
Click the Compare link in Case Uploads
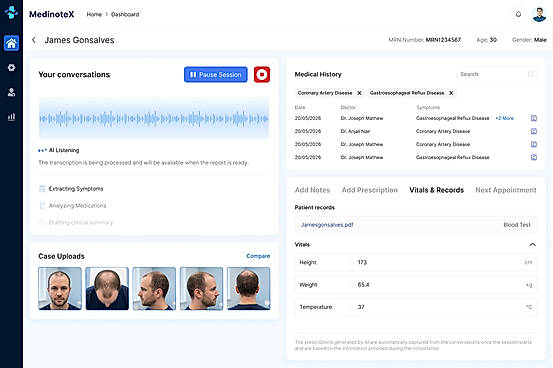point(258,256)
